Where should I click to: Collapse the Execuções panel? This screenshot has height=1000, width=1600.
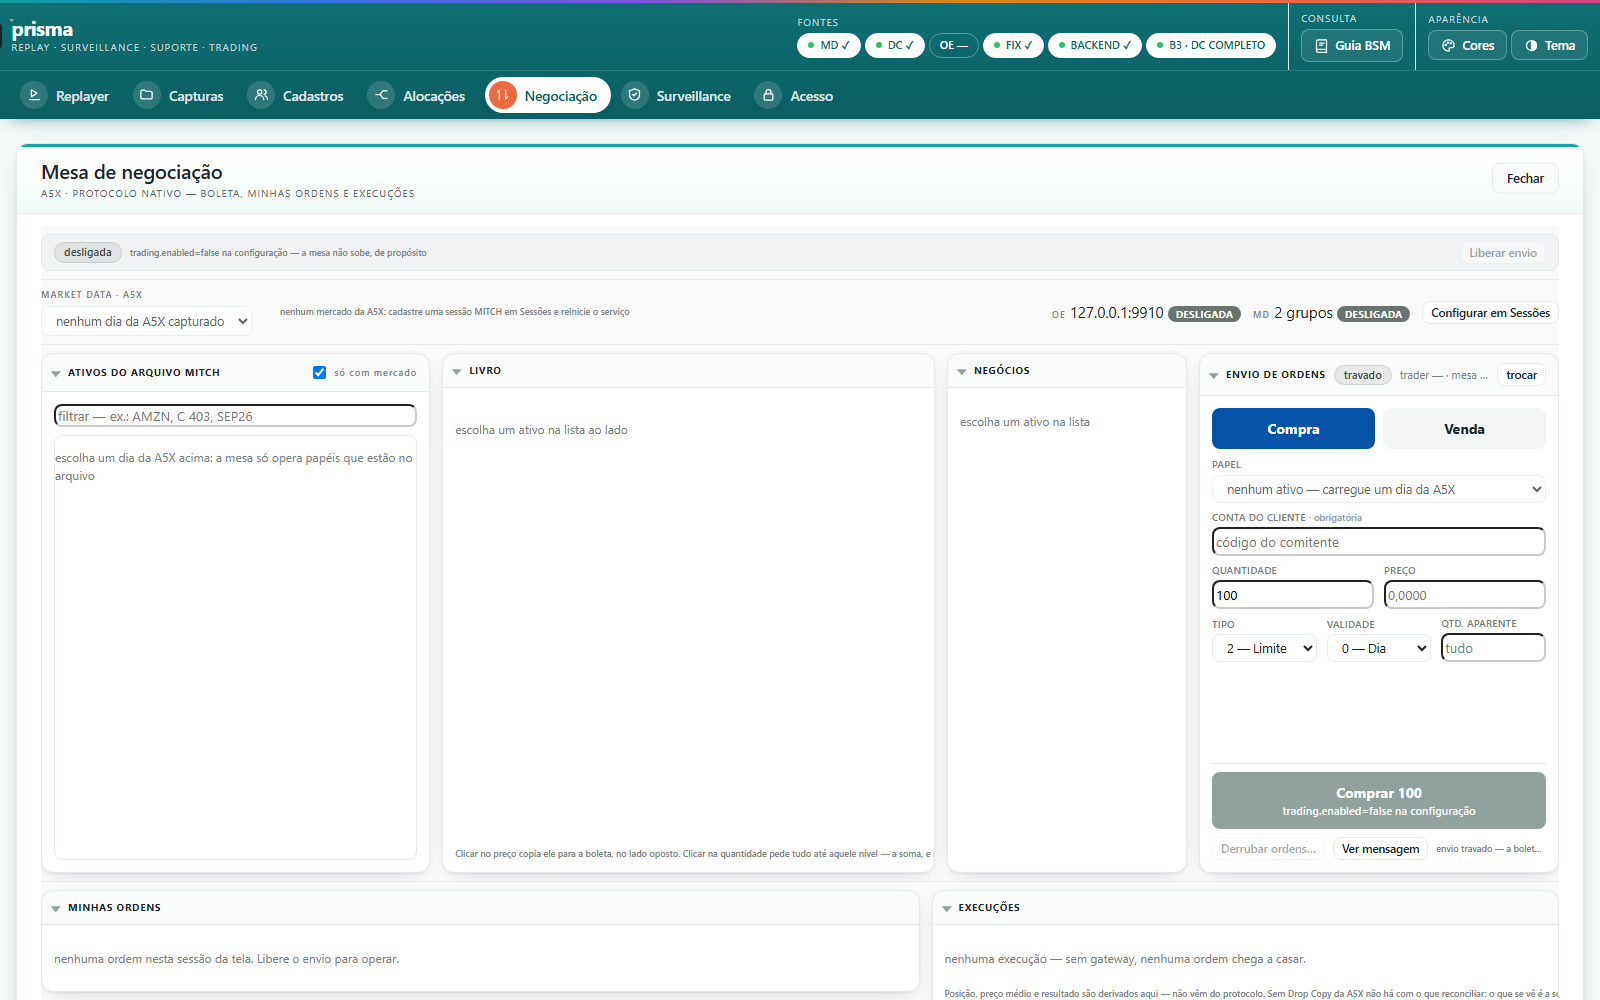point(946,908)
